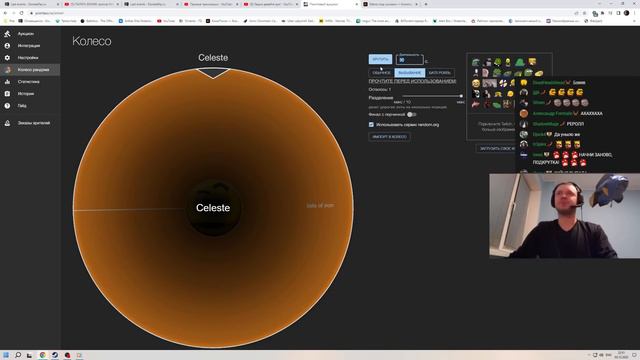
Task: Open the Гайд help icon
Action: coord(7,106)
